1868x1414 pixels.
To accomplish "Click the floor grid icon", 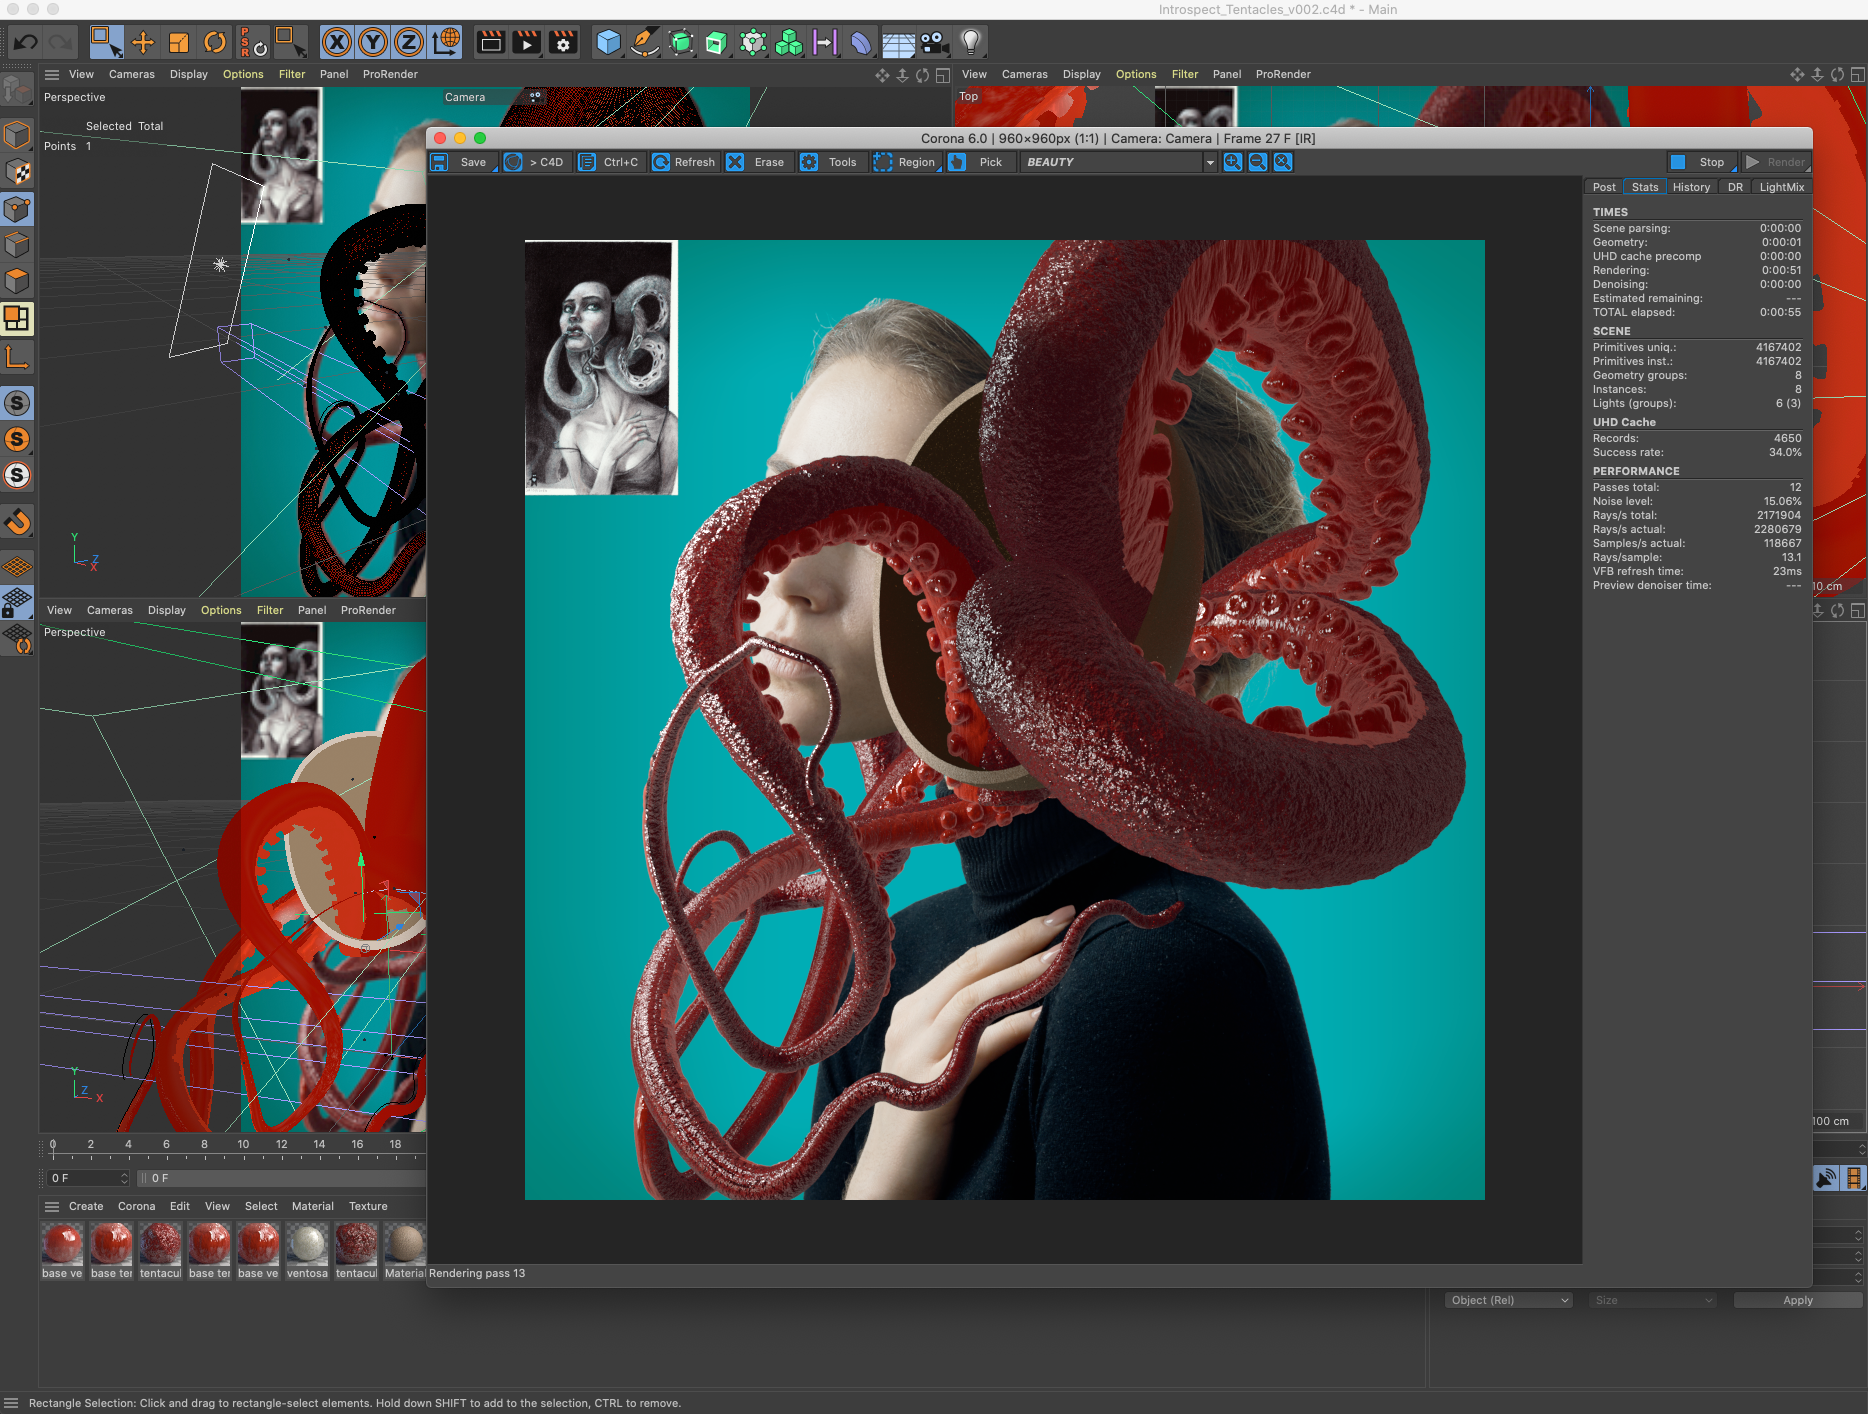I will tap(898, 42).
